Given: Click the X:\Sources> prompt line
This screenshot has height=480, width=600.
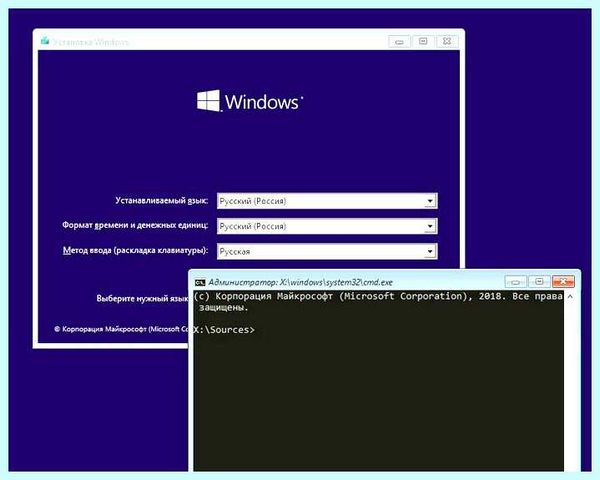Looking at the screenshot, I should click(x=224, y=330).
